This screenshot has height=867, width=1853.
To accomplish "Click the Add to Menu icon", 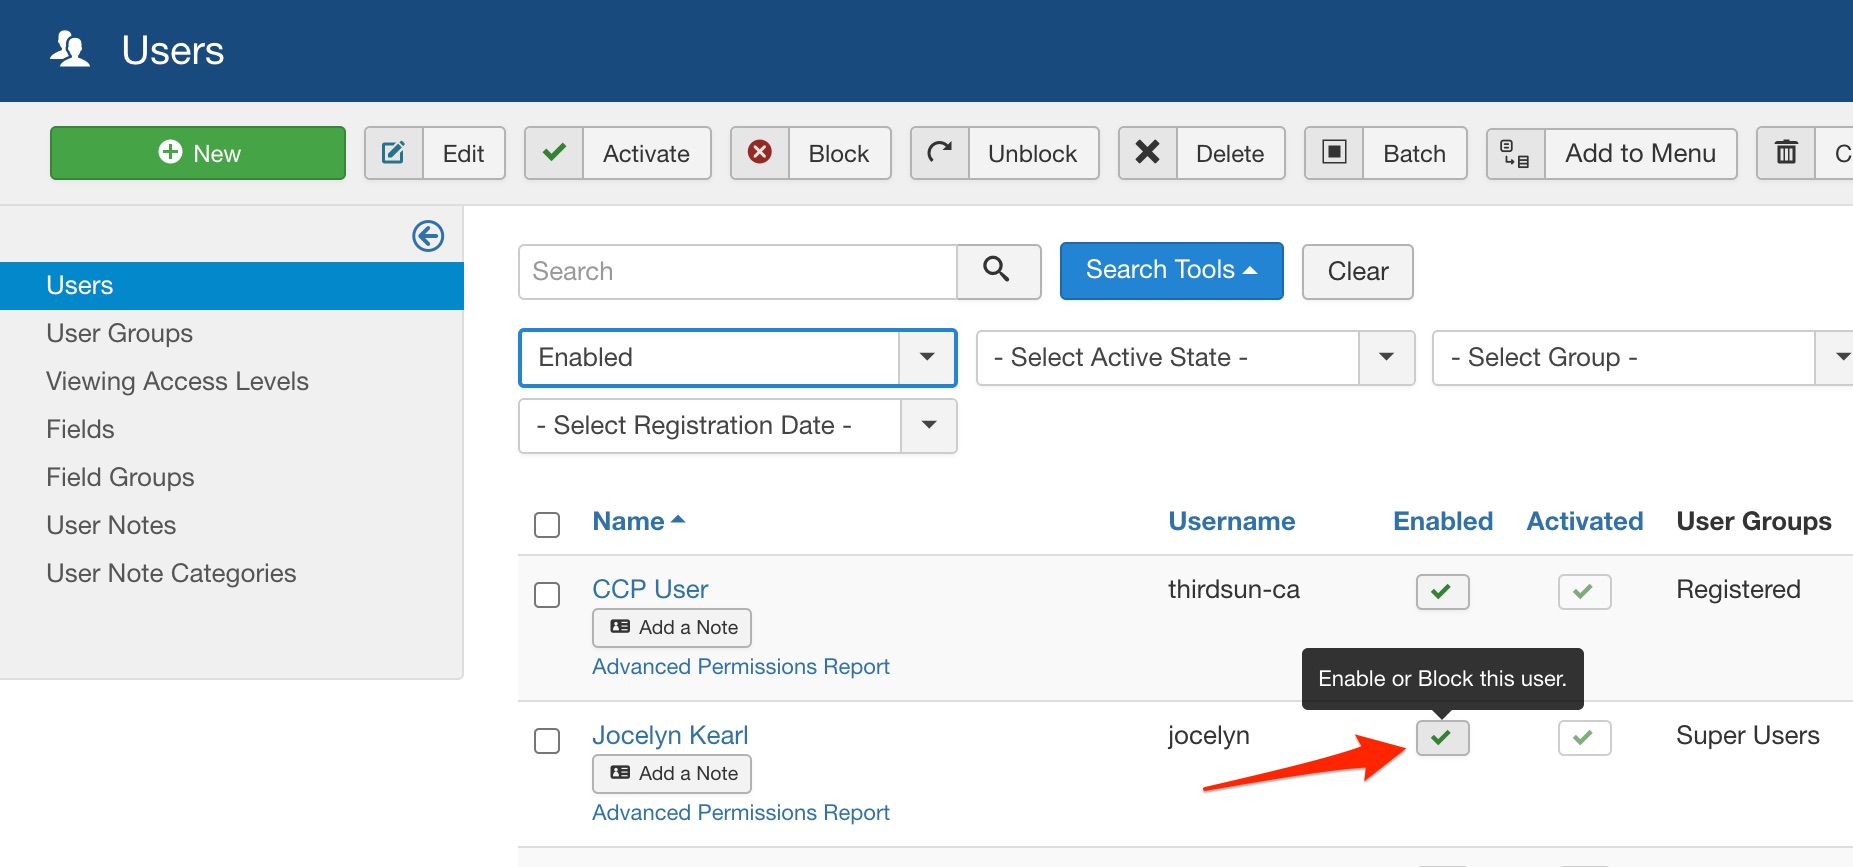I will [1515, 153].
